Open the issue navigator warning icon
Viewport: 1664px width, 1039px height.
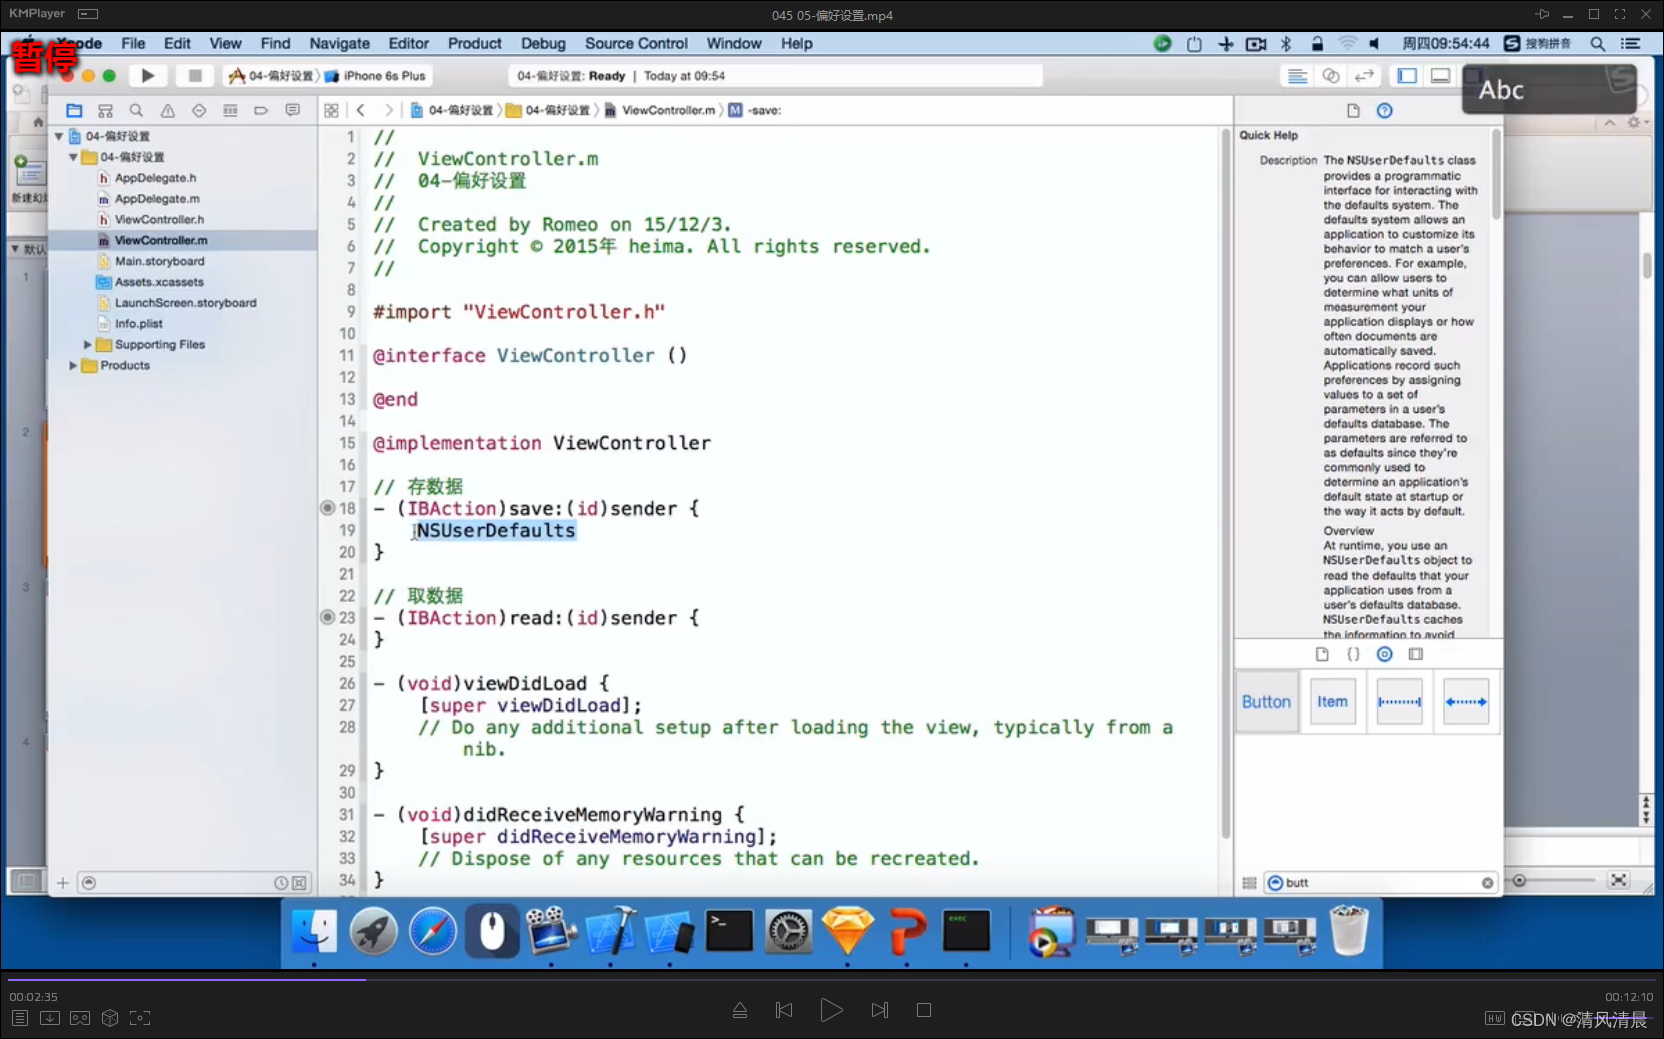(x=167, y=110)
